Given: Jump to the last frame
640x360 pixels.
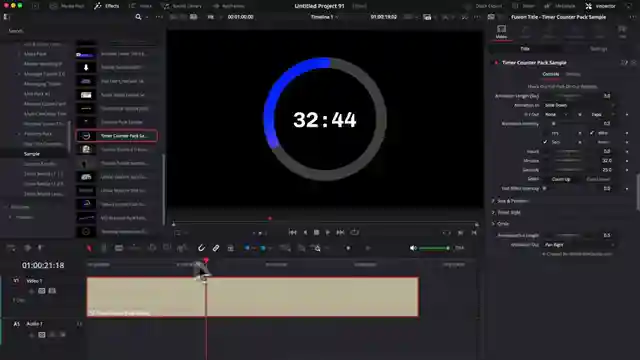Looking at the screenshot, I should click(340, 232).
